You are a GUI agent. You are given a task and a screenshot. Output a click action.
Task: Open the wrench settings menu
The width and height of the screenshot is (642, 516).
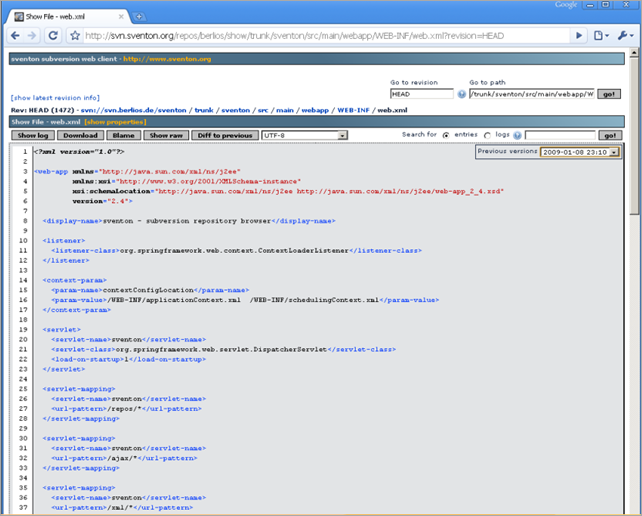[x=625, y=36]
